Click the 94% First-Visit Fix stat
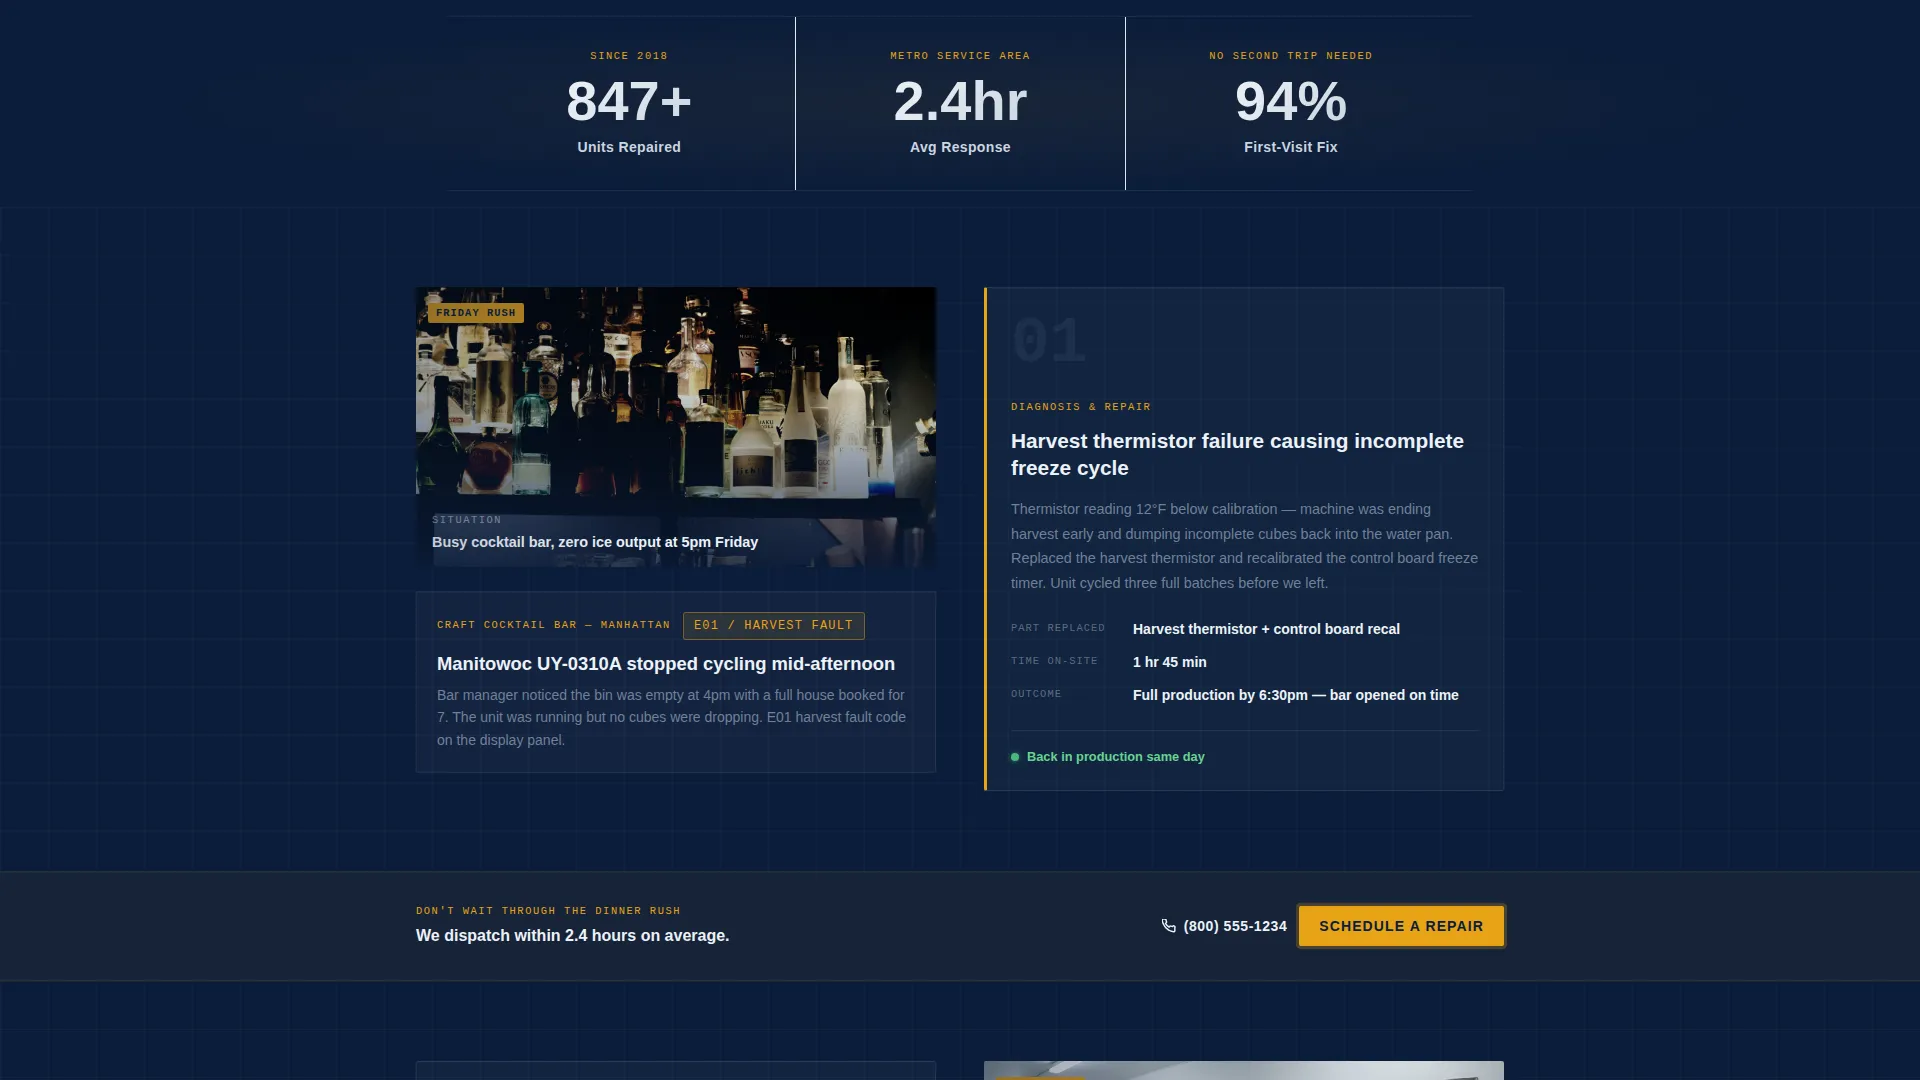This screenshot has height=1080, width=1920. tap(1291, 104)
